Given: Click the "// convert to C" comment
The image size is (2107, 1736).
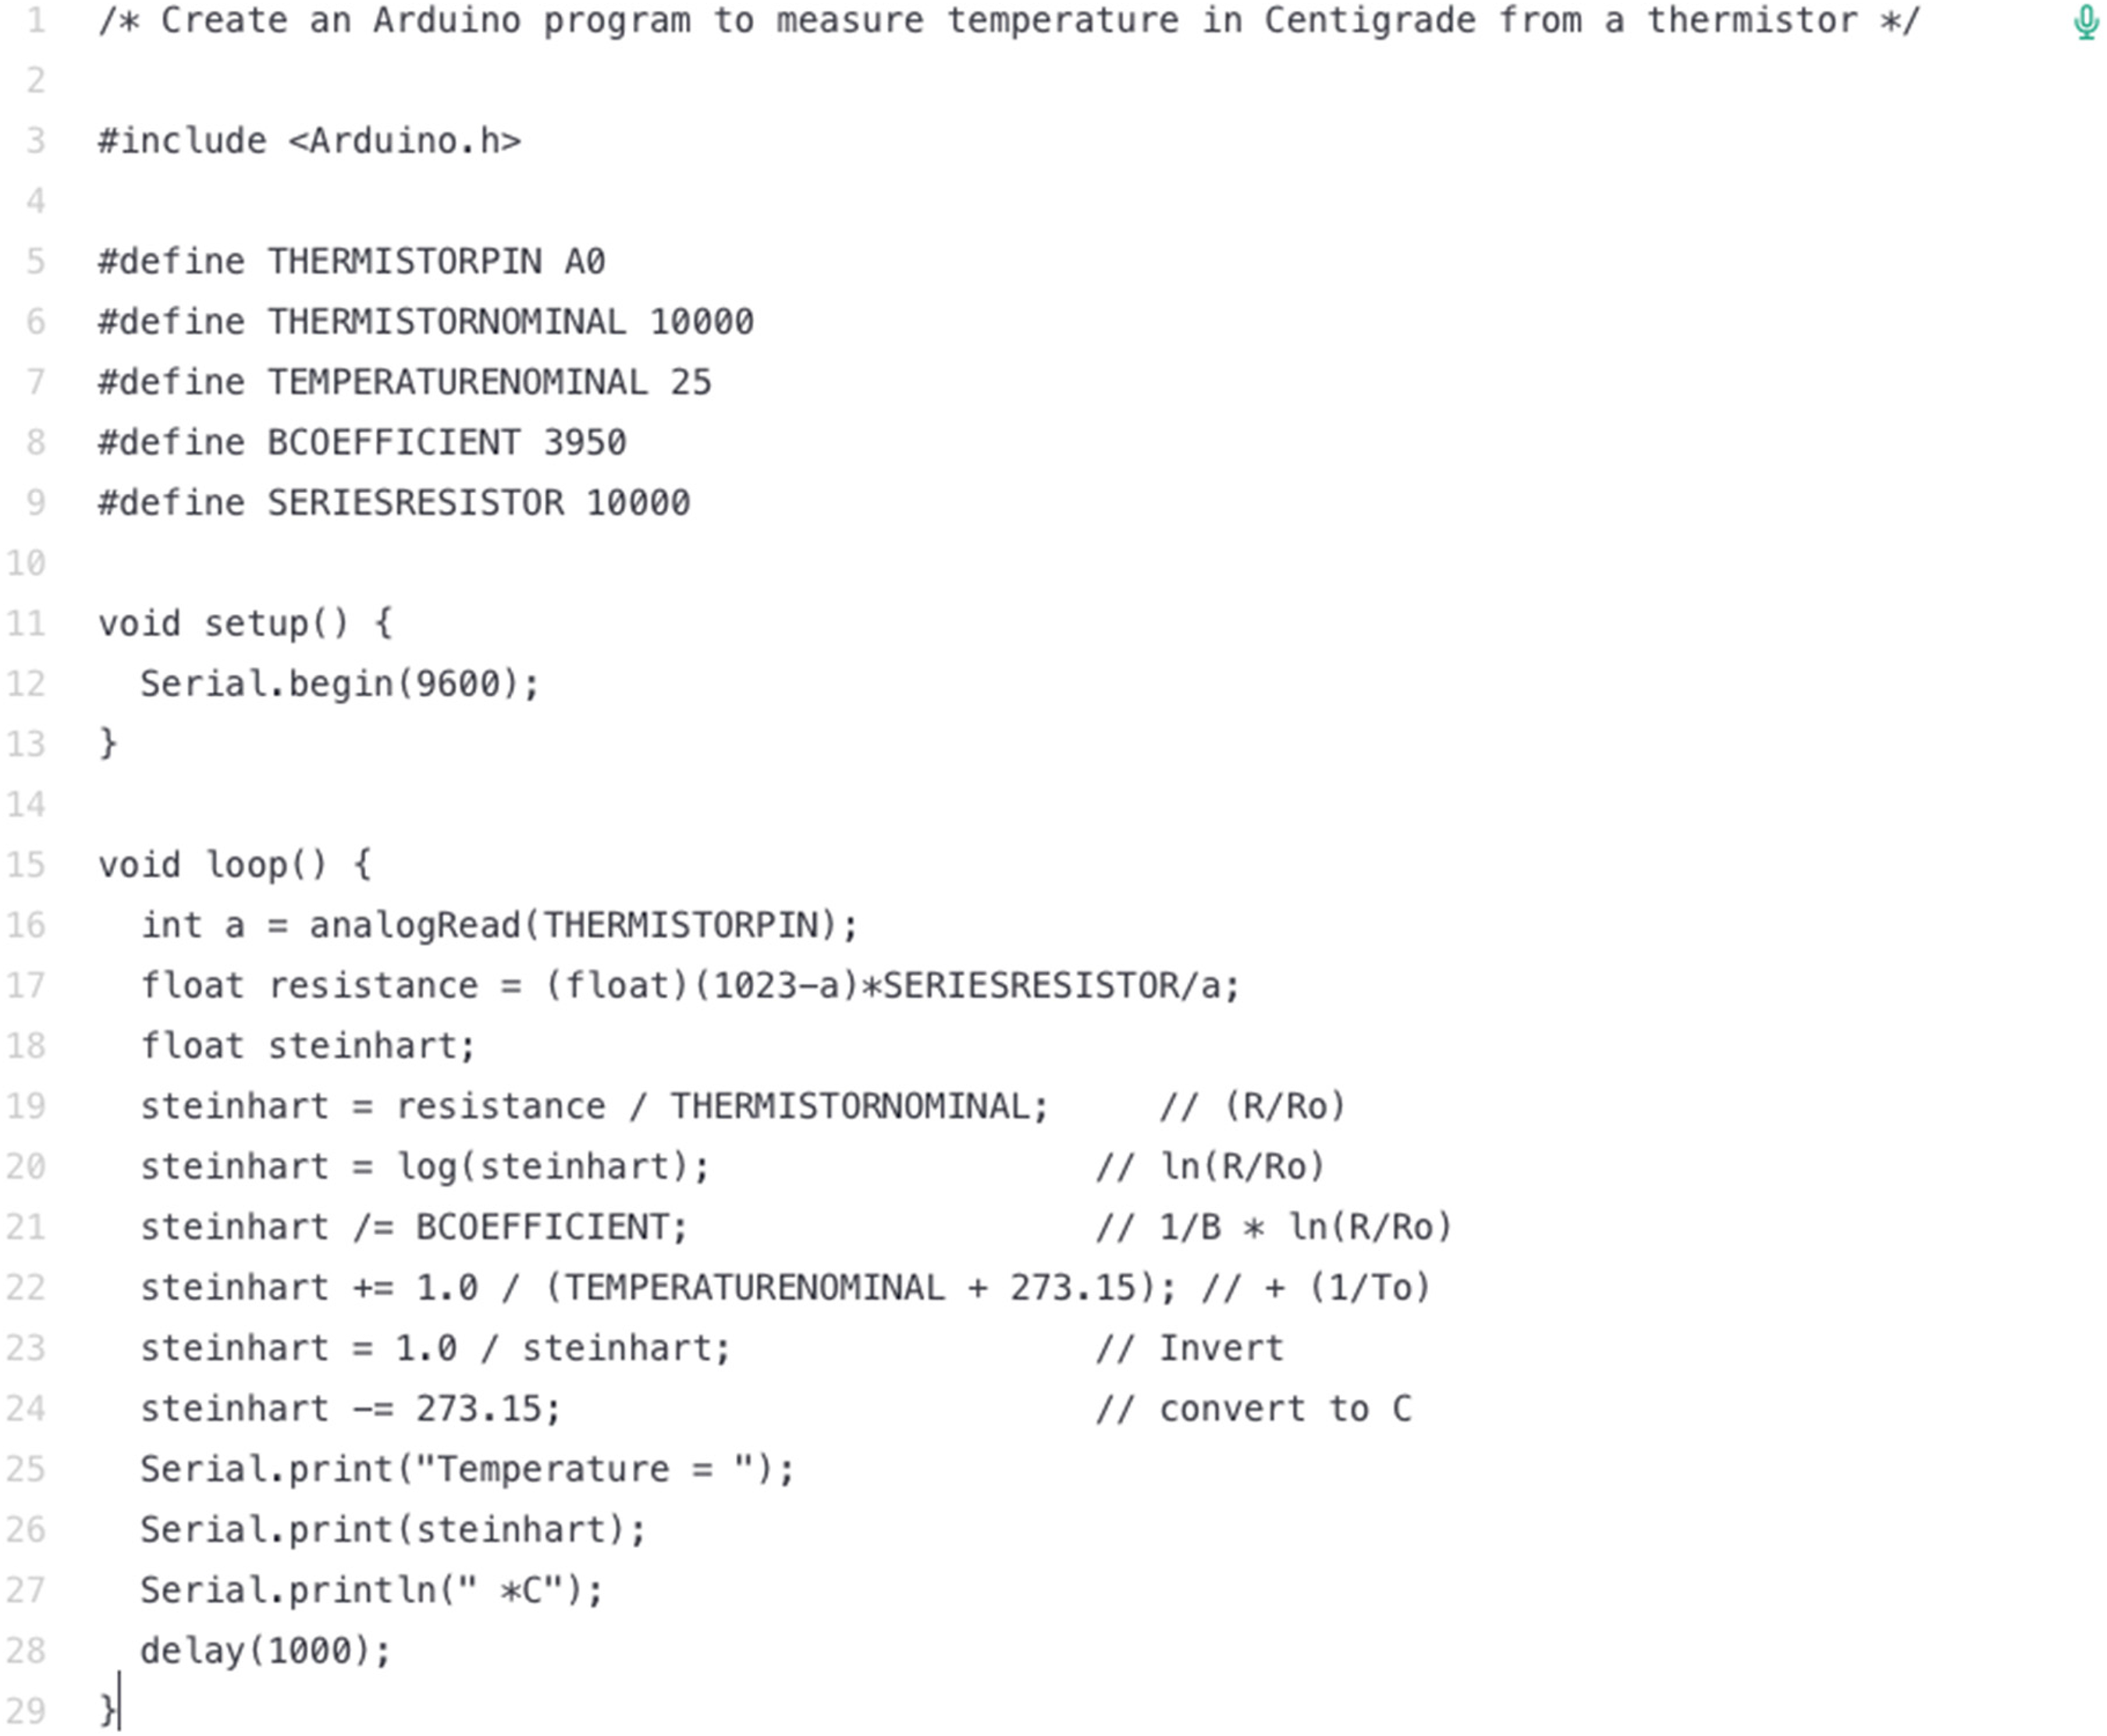Looking at the screenshot, I should [x=1254, y=1409].
